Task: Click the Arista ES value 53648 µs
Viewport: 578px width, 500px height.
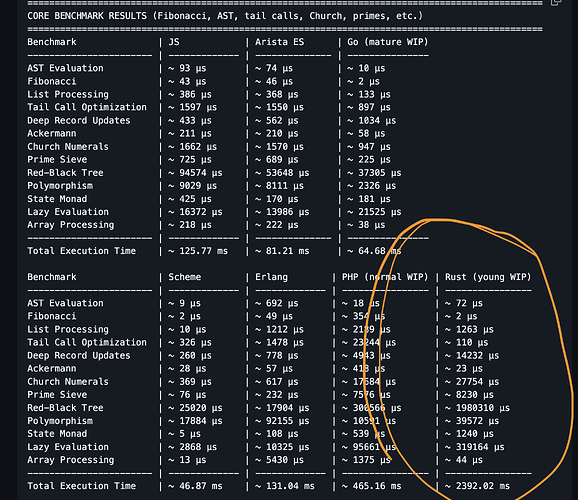Action: point(282,173)
